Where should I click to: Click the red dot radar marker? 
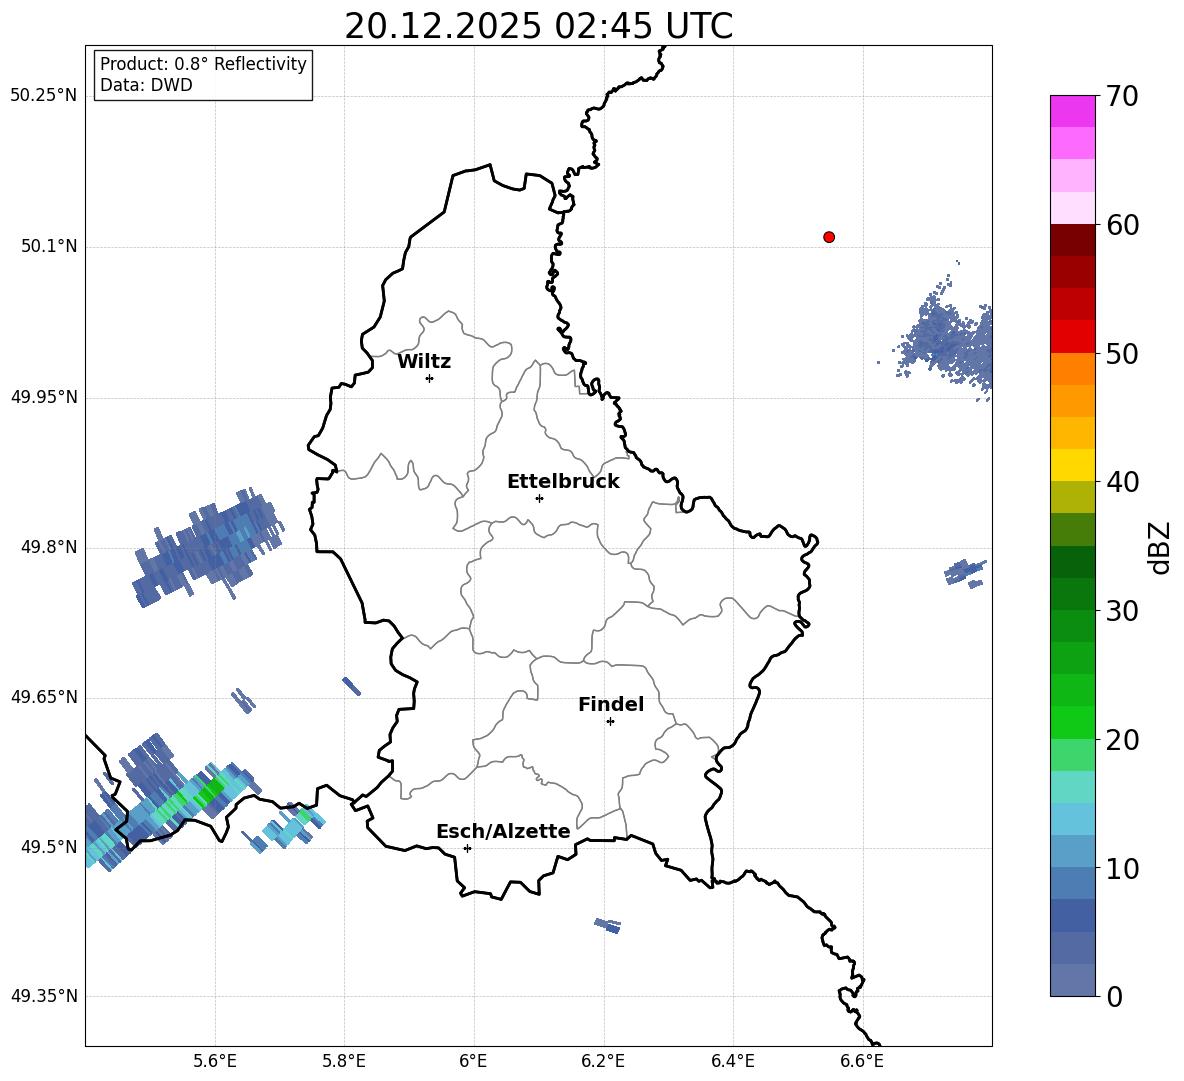point(829,237)
